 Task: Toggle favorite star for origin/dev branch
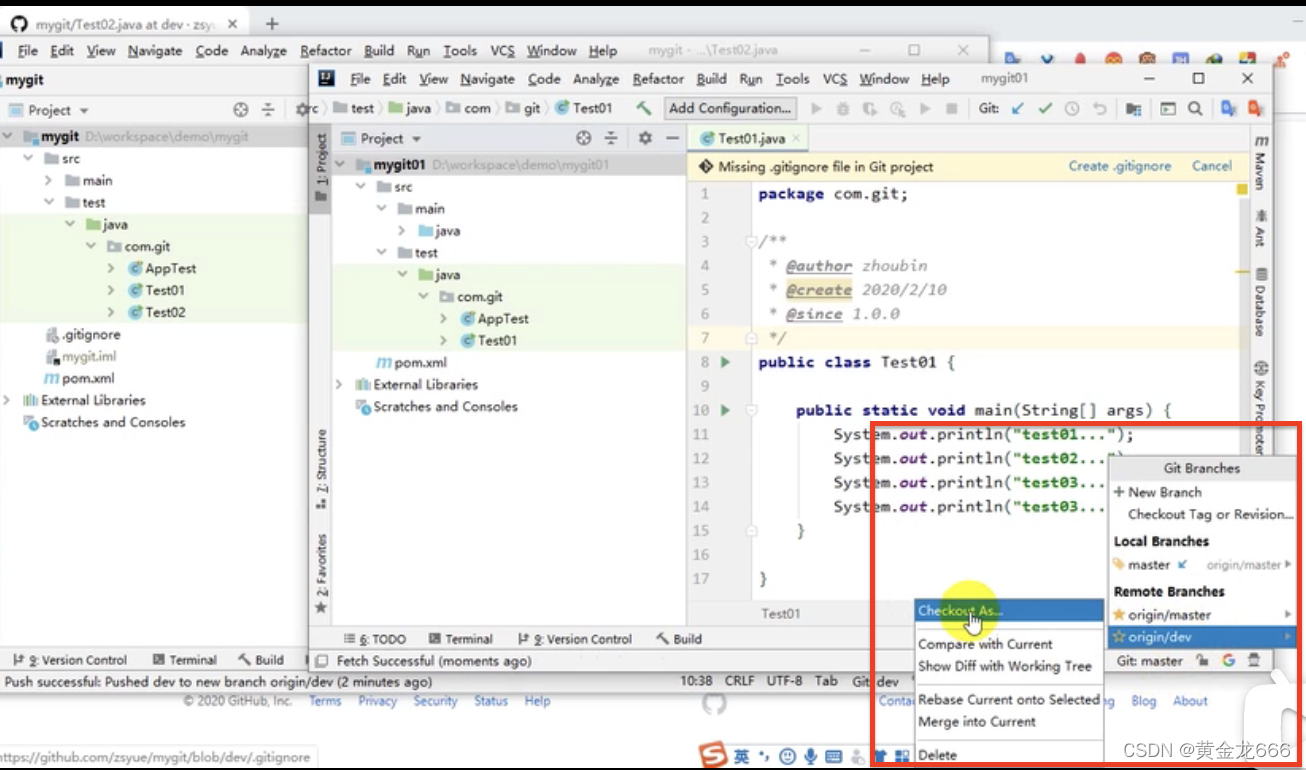tap(1119, 637)
